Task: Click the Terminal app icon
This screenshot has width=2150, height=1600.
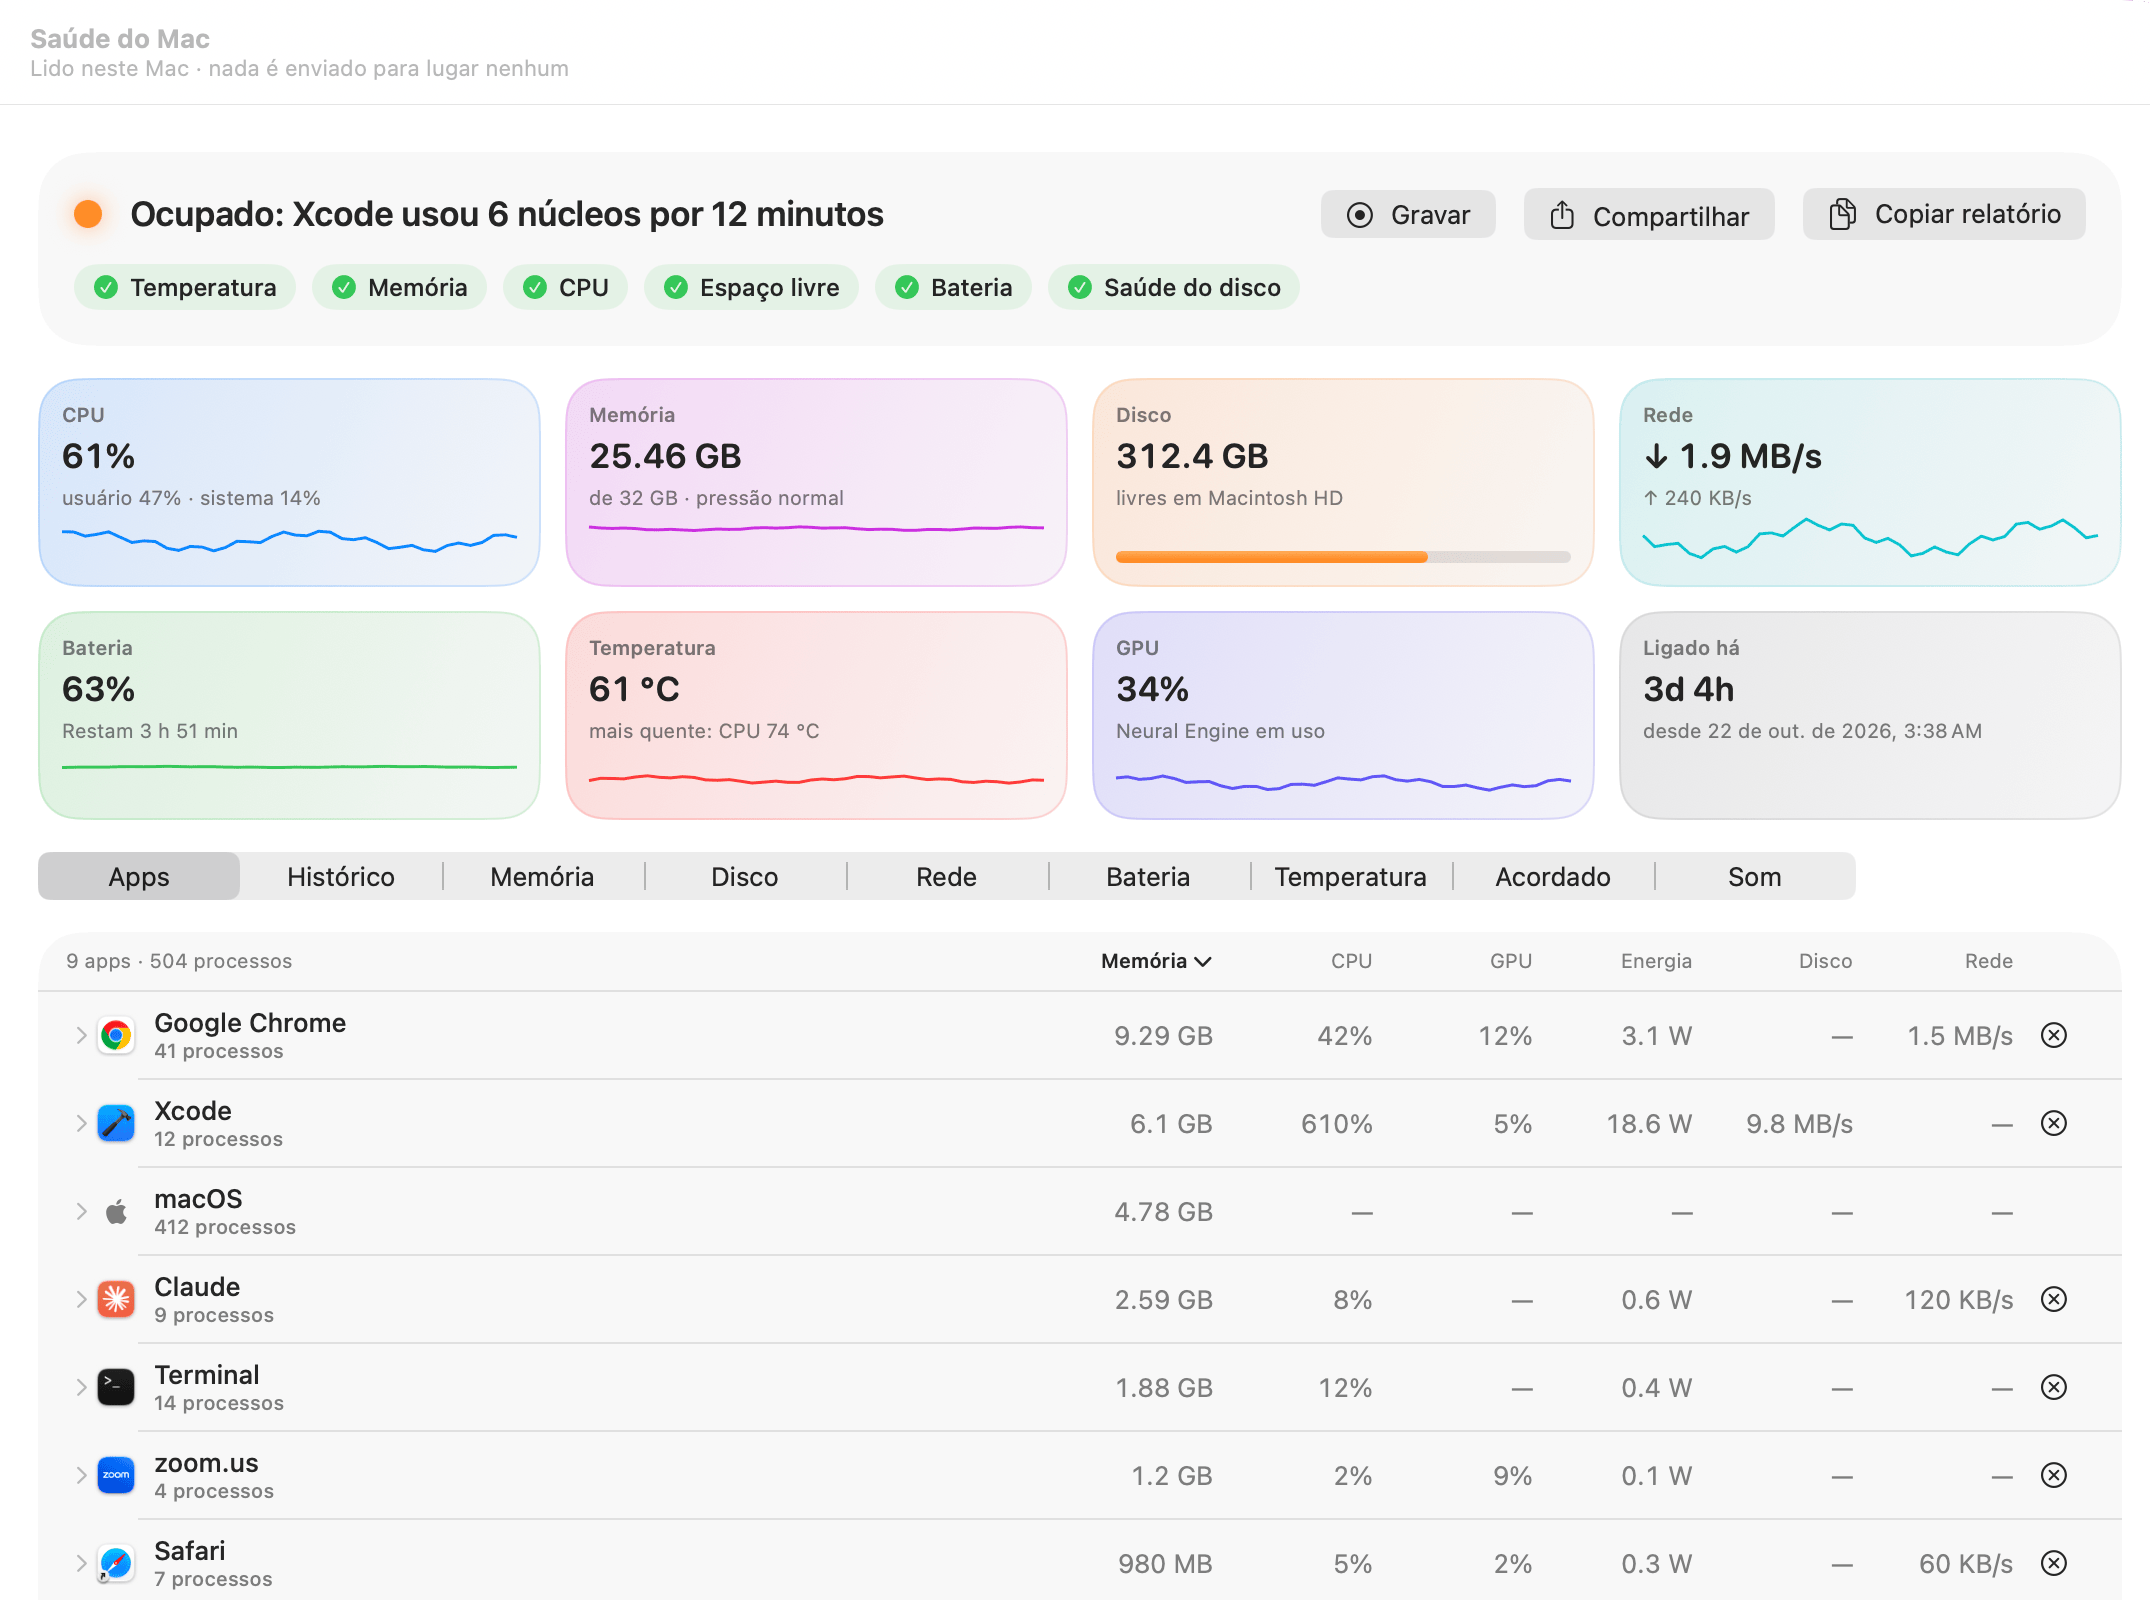Action: pos(116,1388)
